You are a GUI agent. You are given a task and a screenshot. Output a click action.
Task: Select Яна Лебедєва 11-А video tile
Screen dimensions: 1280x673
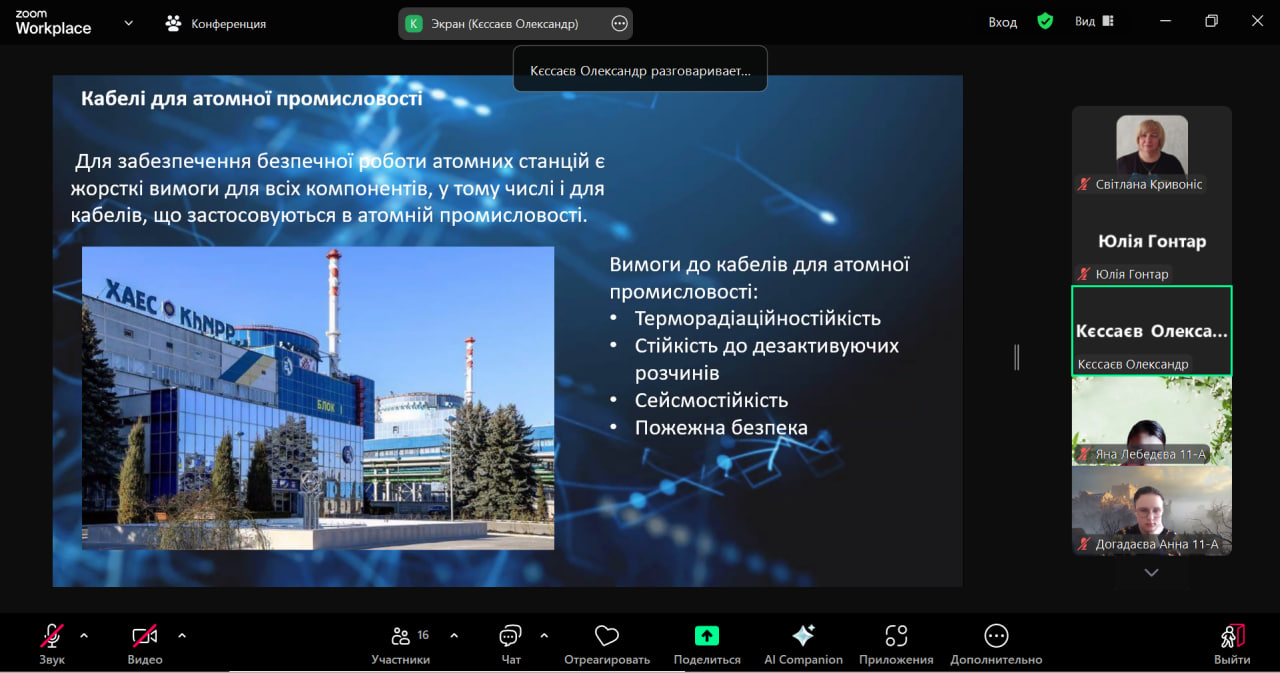coord(1152,421)
